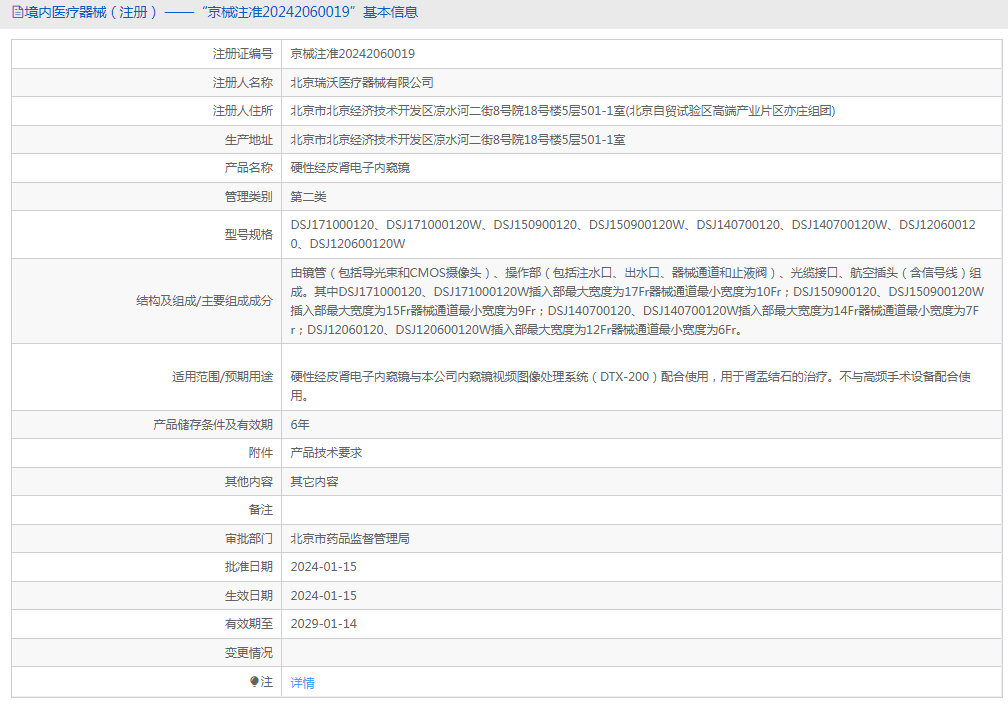Viewport: 1008px width, 705px height.
Task: Click the 生效日期 label
Action: point(248,596)
